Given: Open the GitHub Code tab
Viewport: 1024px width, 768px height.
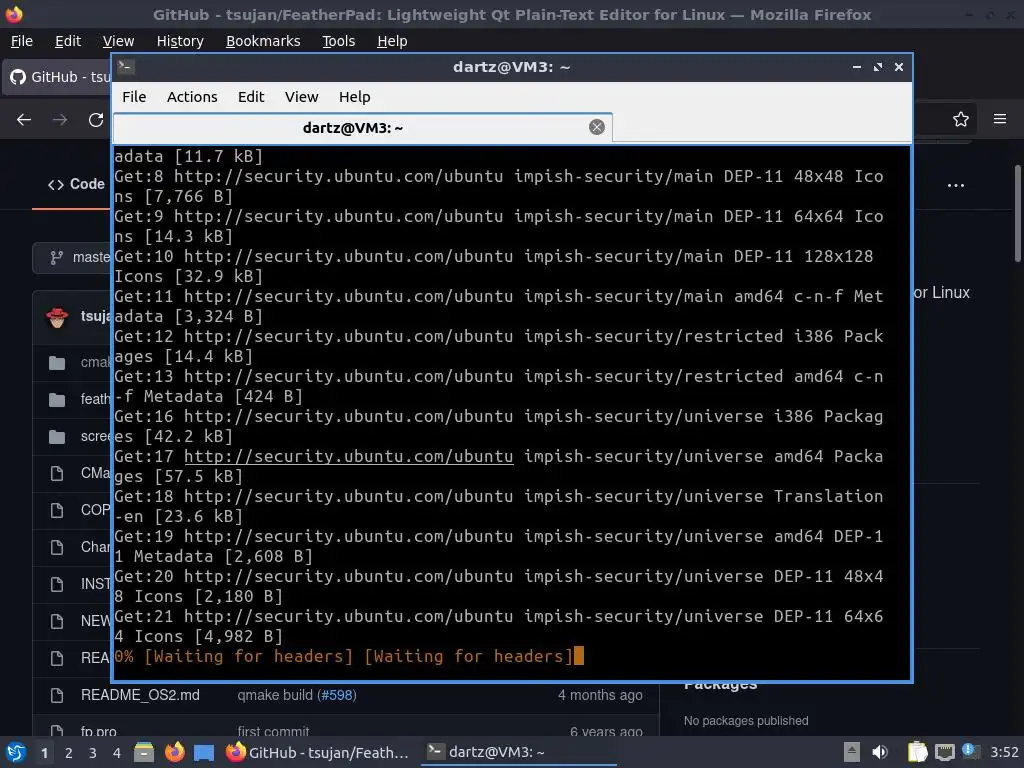Looking at the screenshot, I should tap(76, 184).
